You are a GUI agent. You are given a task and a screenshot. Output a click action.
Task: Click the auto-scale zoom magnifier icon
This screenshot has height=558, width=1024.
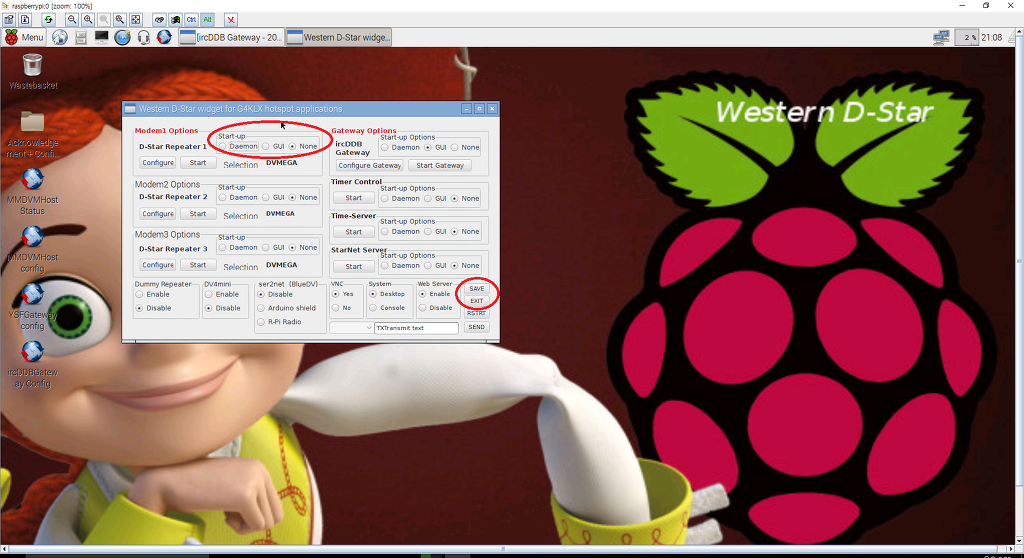pyautogui.click(x=120, y=20)
